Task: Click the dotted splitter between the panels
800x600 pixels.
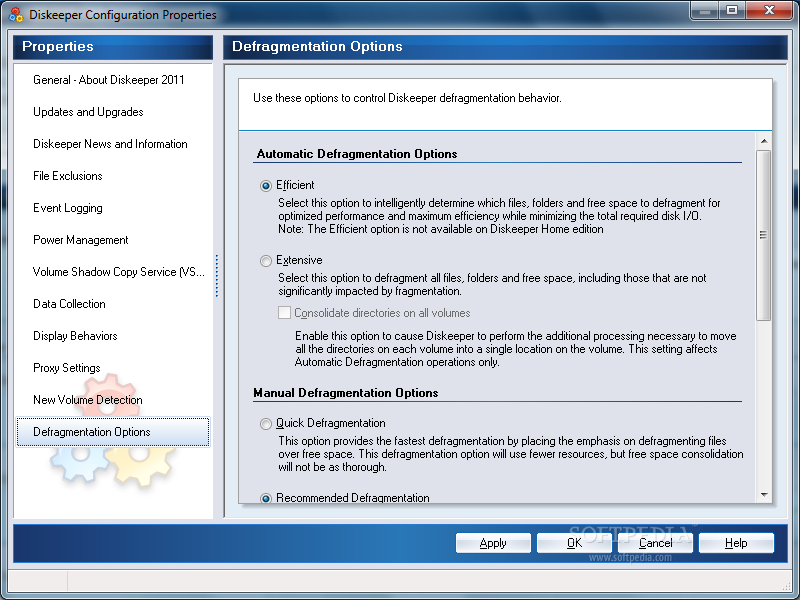Action: pyautogui.click(x=217, y=276)
